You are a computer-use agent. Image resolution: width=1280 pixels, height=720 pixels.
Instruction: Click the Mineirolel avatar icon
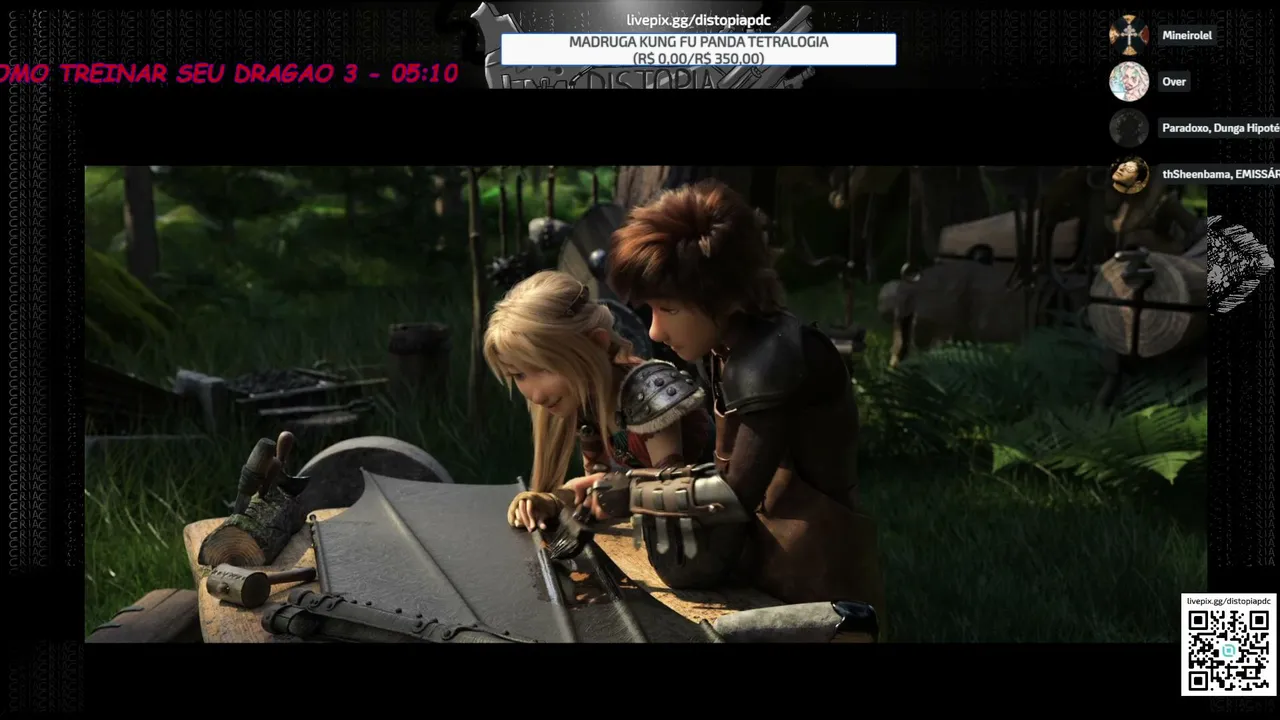pos(1129,35)
